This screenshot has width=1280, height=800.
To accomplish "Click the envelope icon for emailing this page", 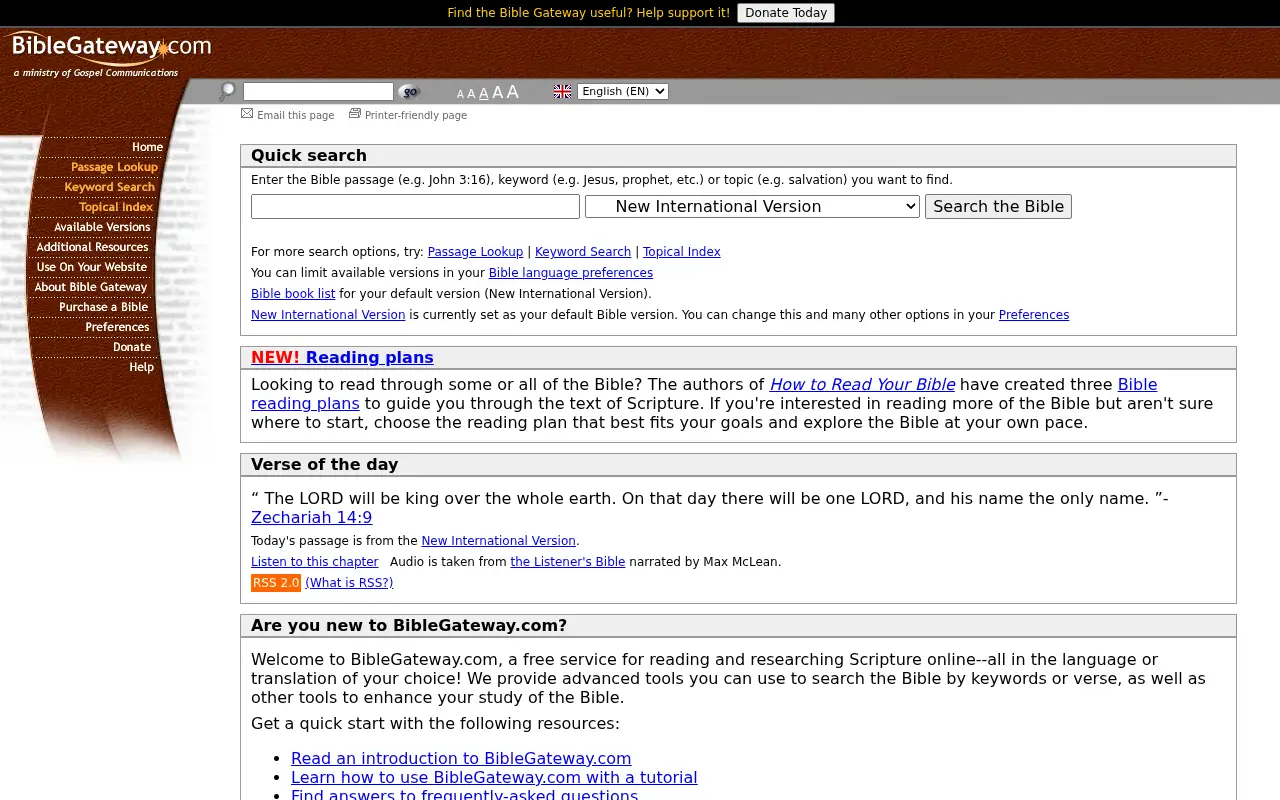I will pyautogui.click(x=247, y=114).
